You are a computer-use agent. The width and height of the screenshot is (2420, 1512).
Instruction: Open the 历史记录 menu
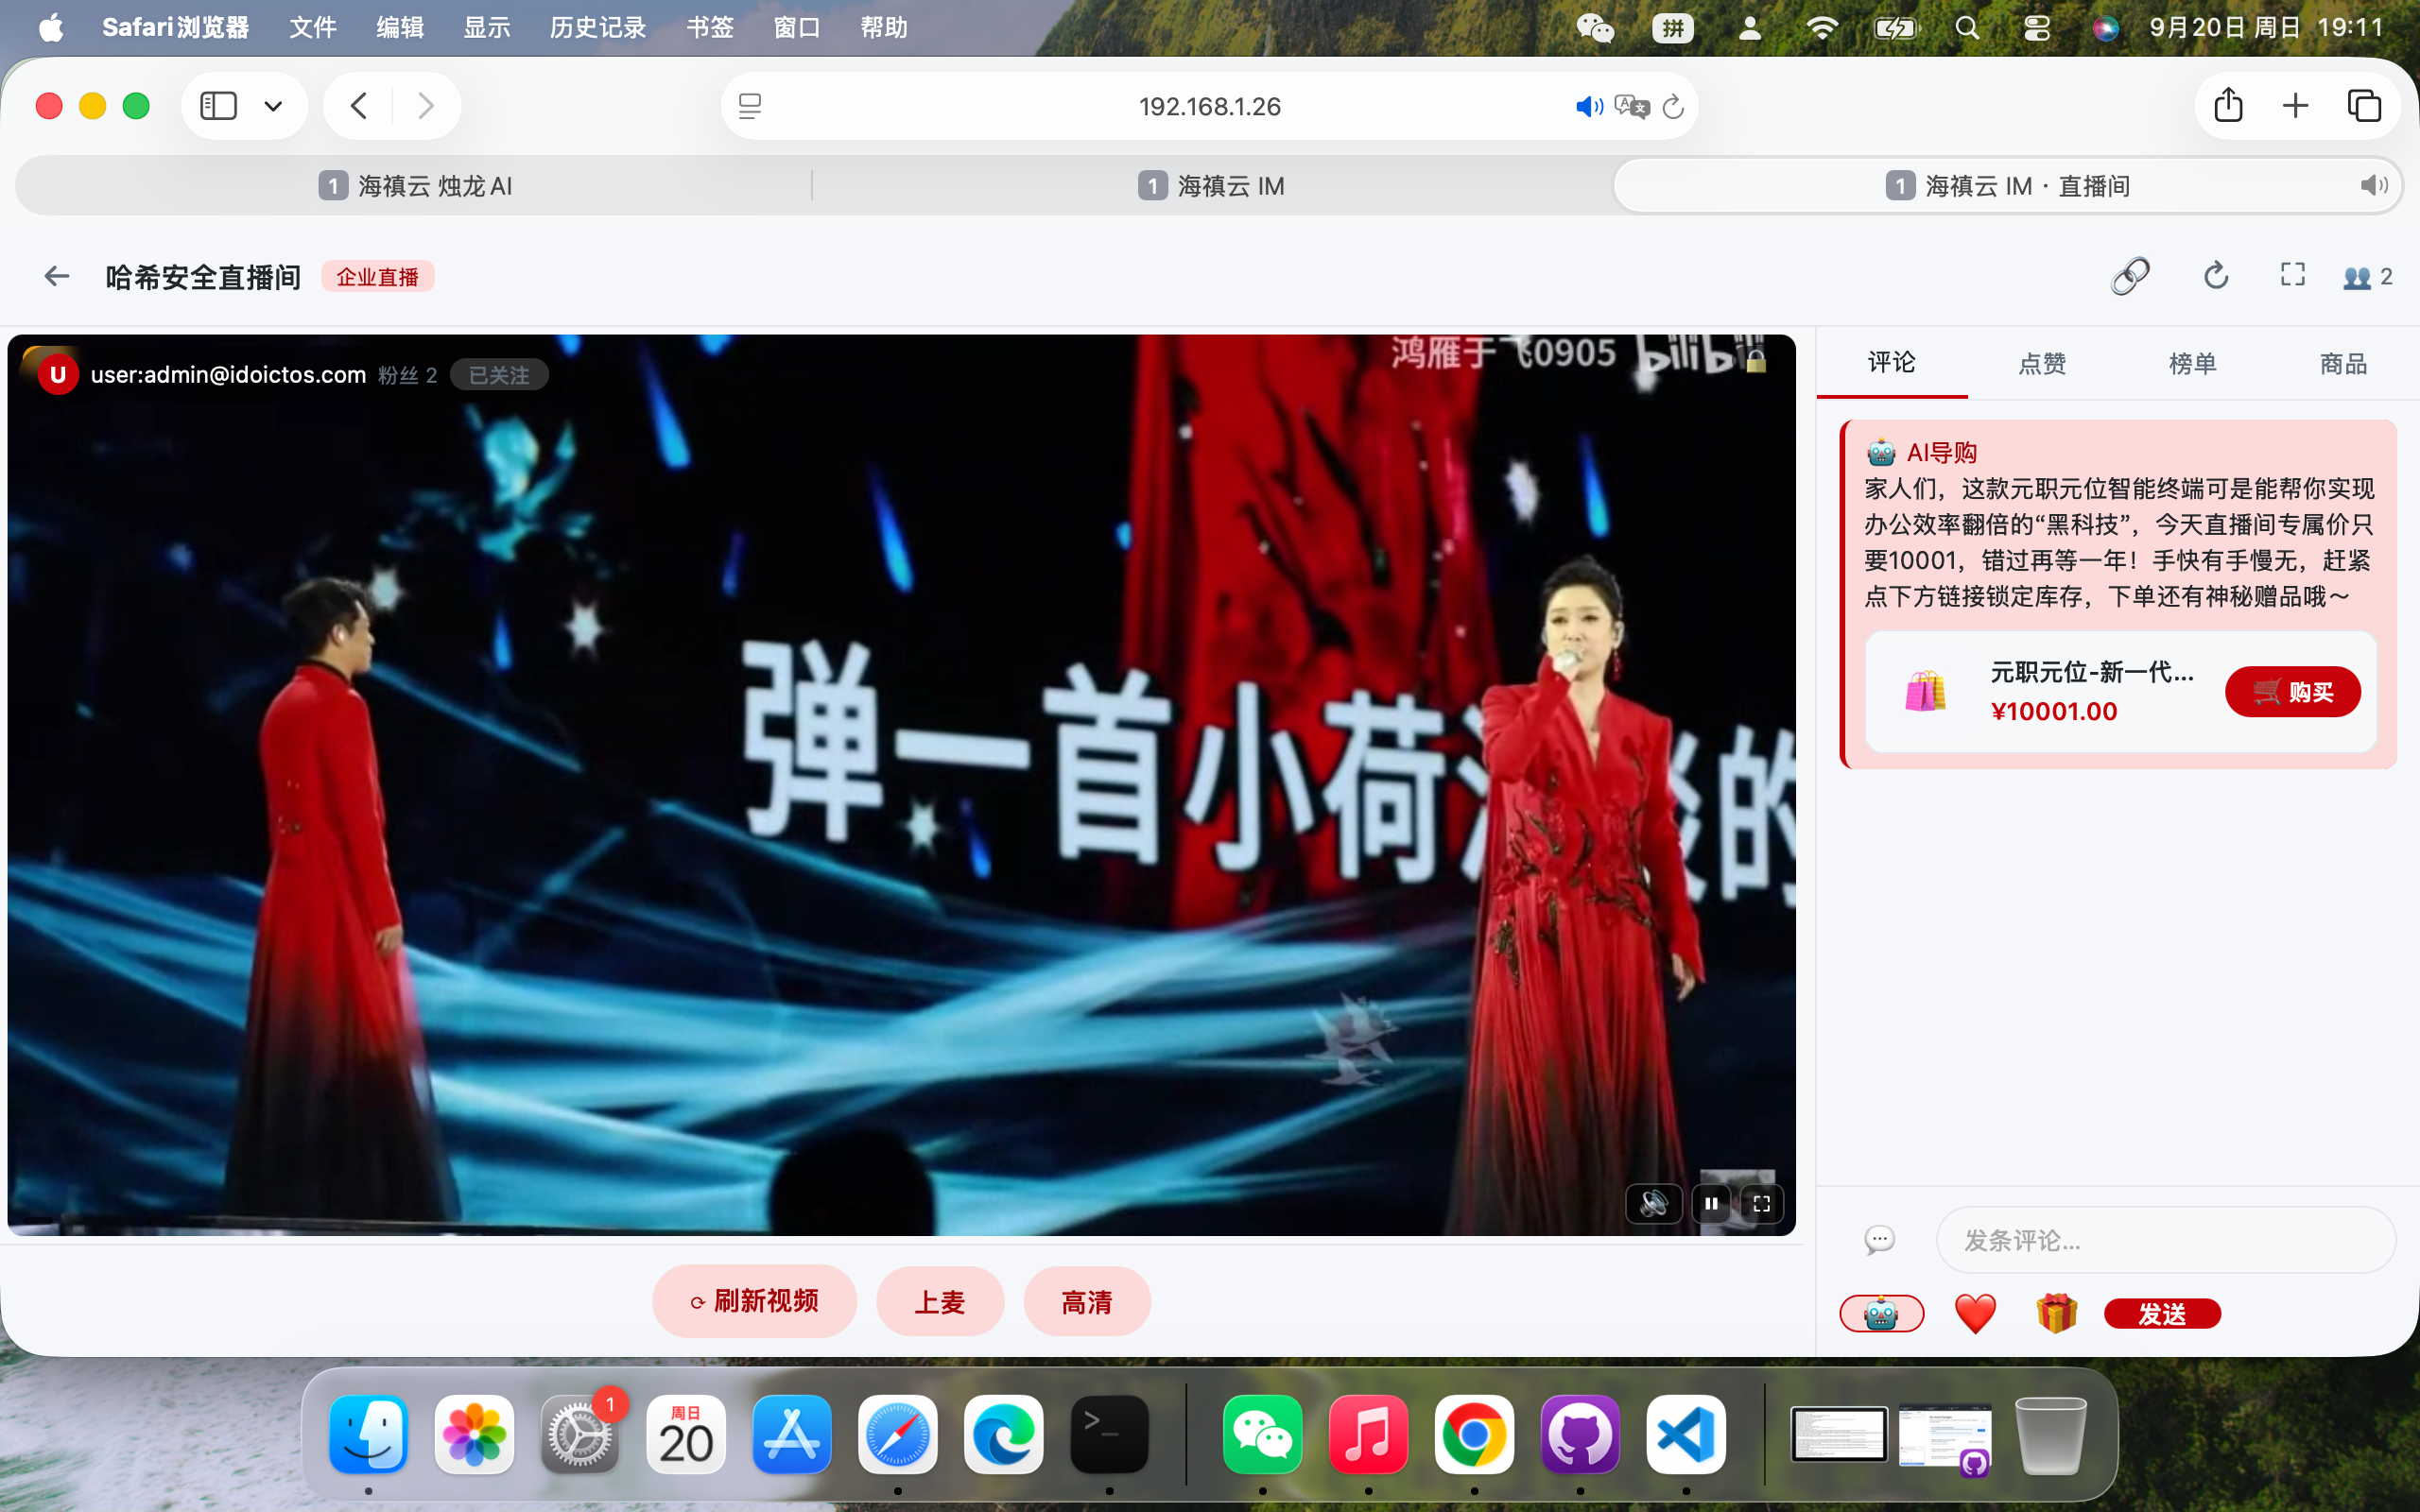[597, 28]
